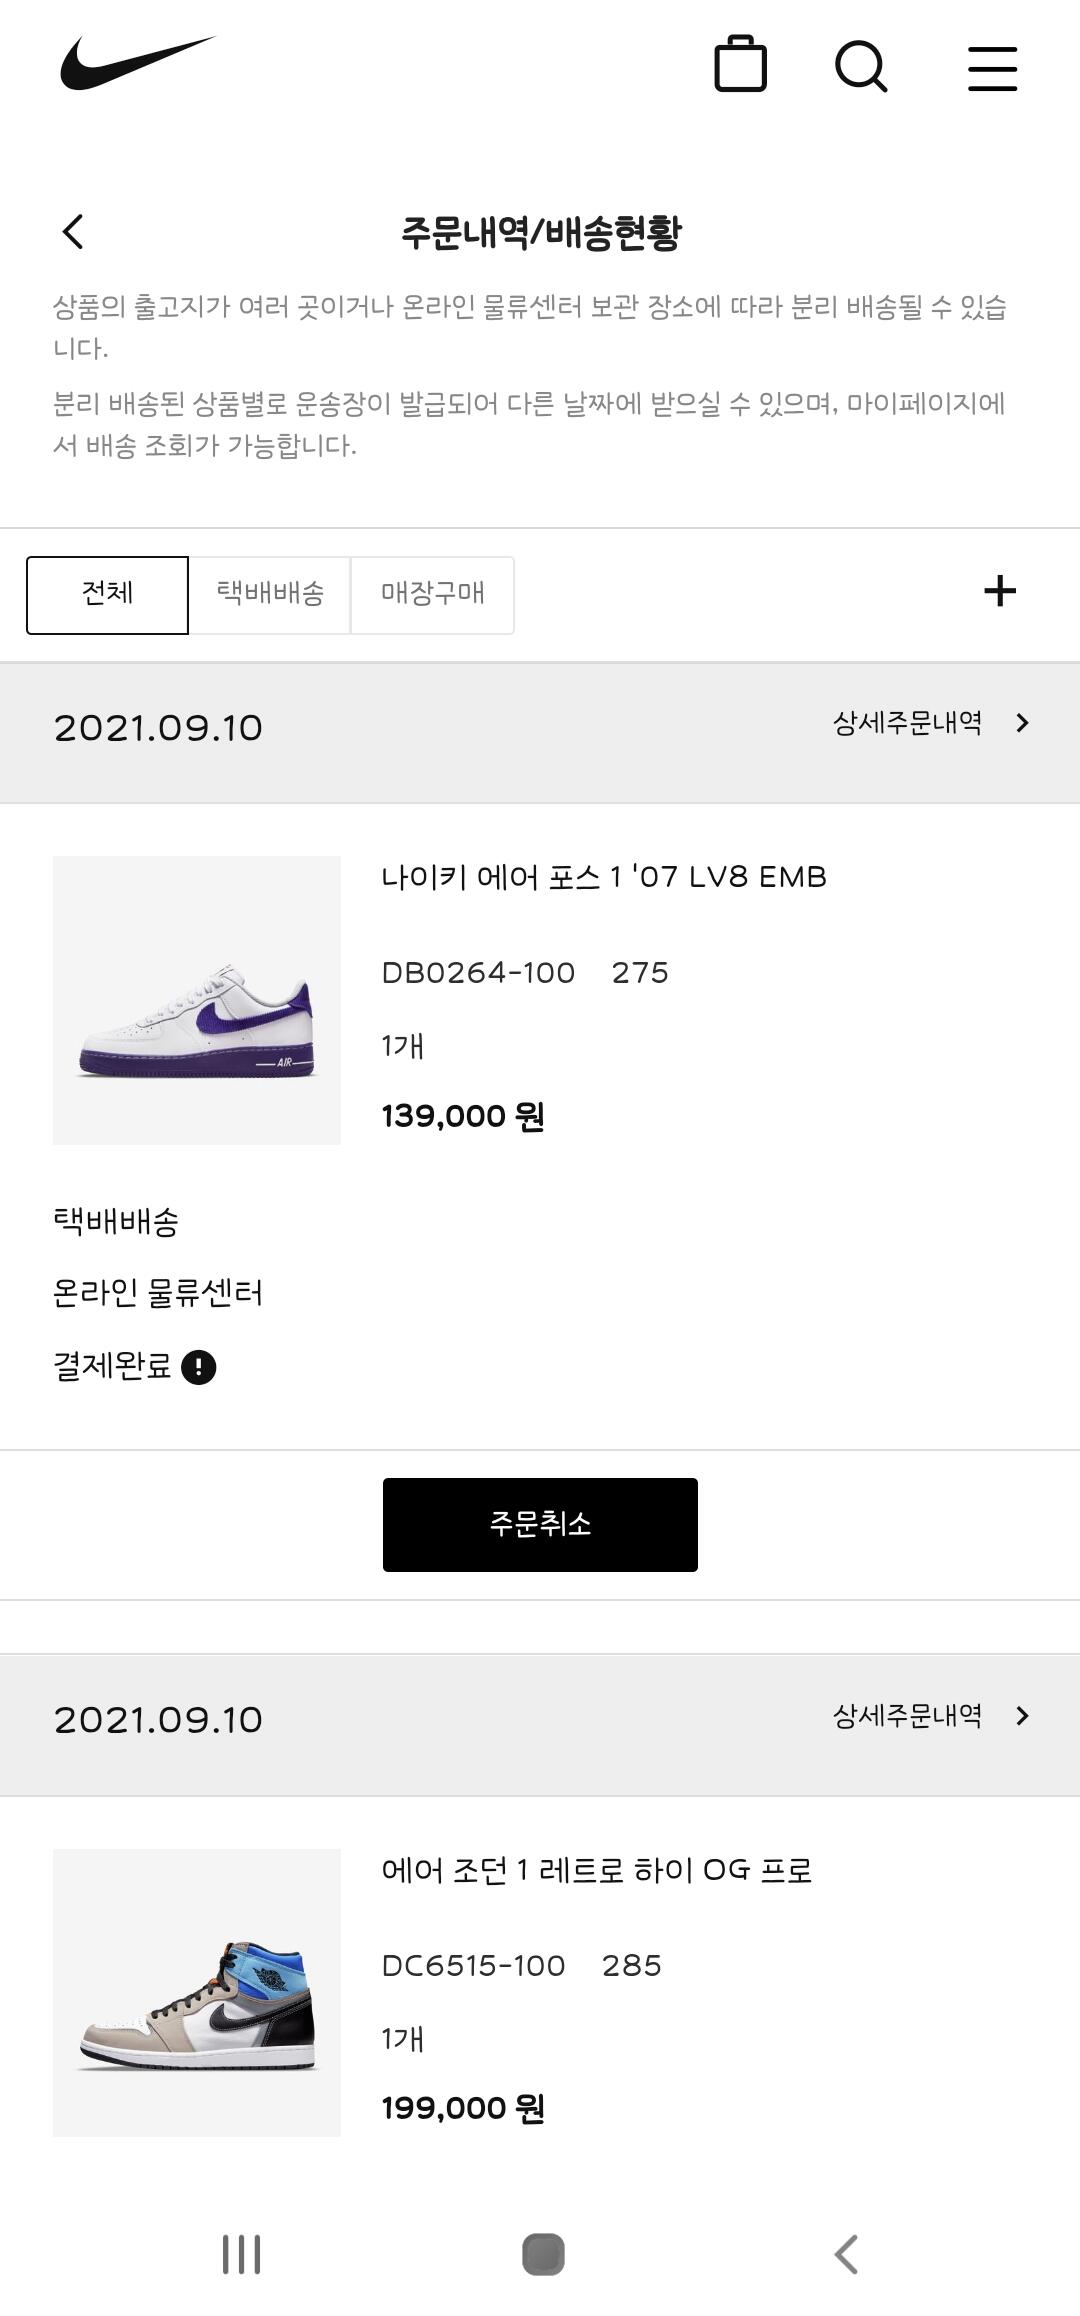Tap the info icon beside 결제완료

199,1367
